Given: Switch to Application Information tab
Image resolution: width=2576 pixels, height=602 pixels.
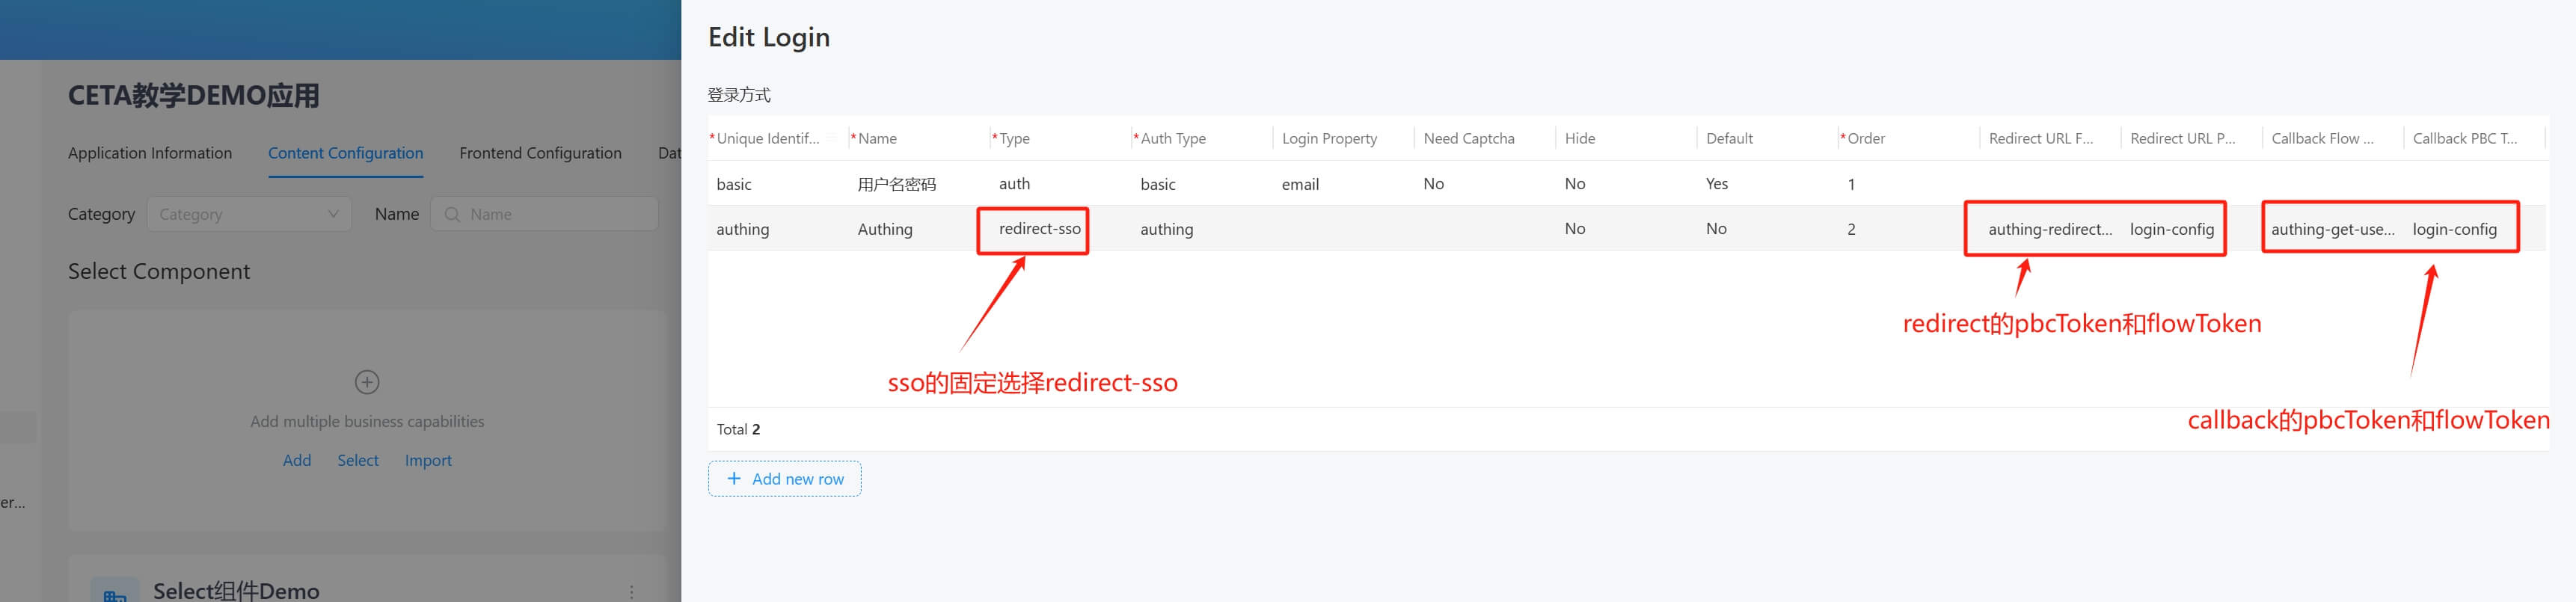Looking at the screenshot, I should 150,153.
